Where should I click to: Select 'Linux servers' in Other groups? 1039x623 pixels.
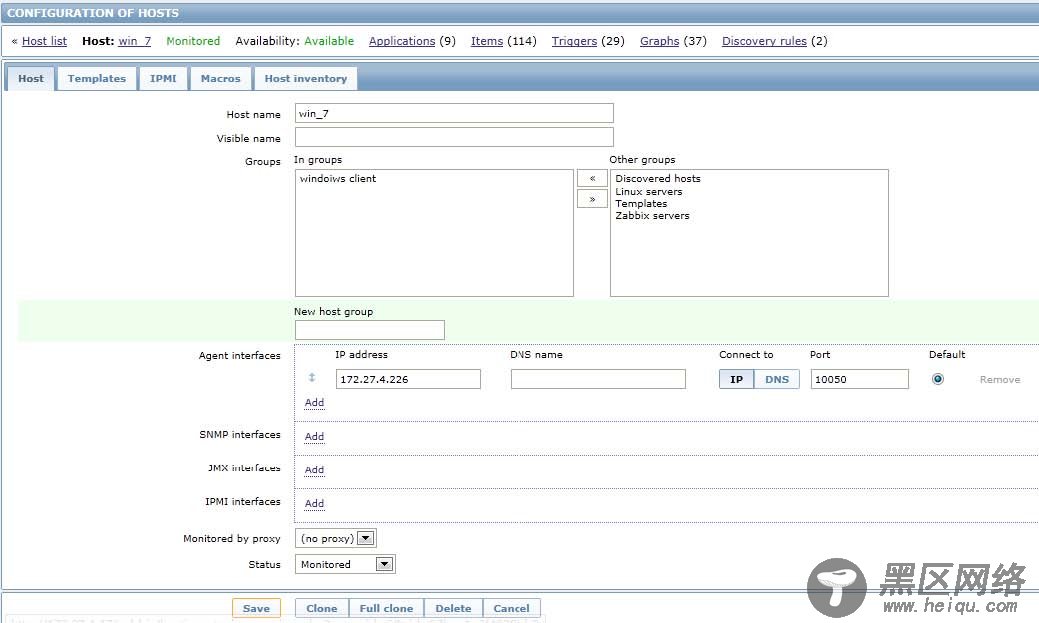coord(649,192)
